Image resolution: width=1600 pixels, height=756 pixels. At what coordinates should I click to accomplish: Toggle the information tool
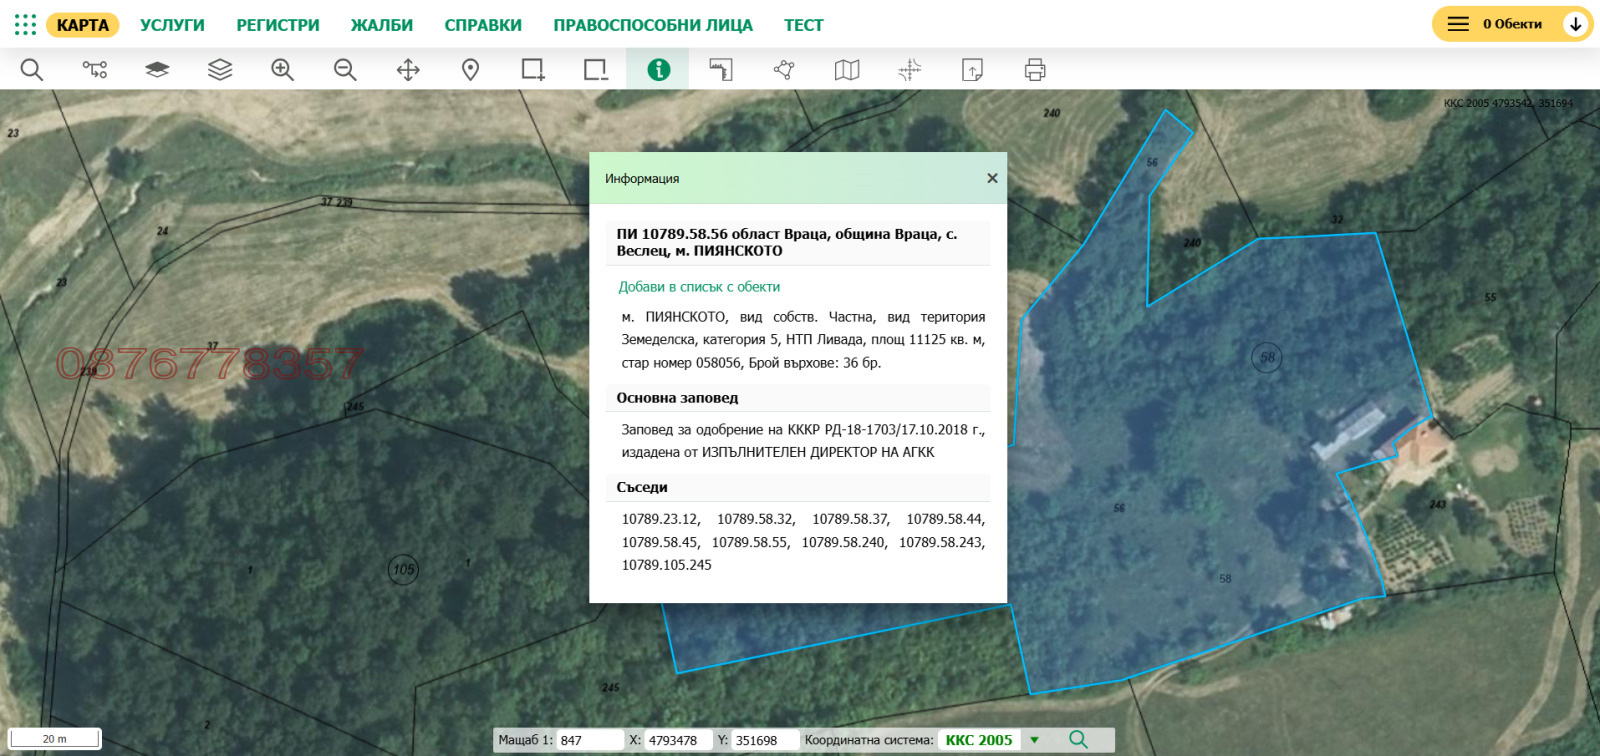tap(658, 70)
